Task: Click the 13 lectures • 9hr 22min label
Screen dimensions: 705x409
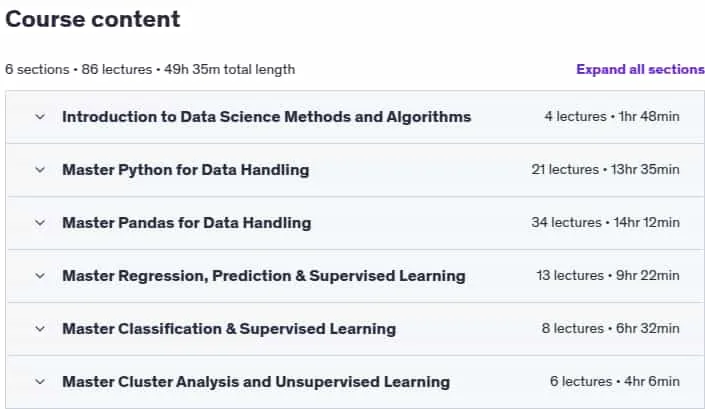Action: pos(608,276)
